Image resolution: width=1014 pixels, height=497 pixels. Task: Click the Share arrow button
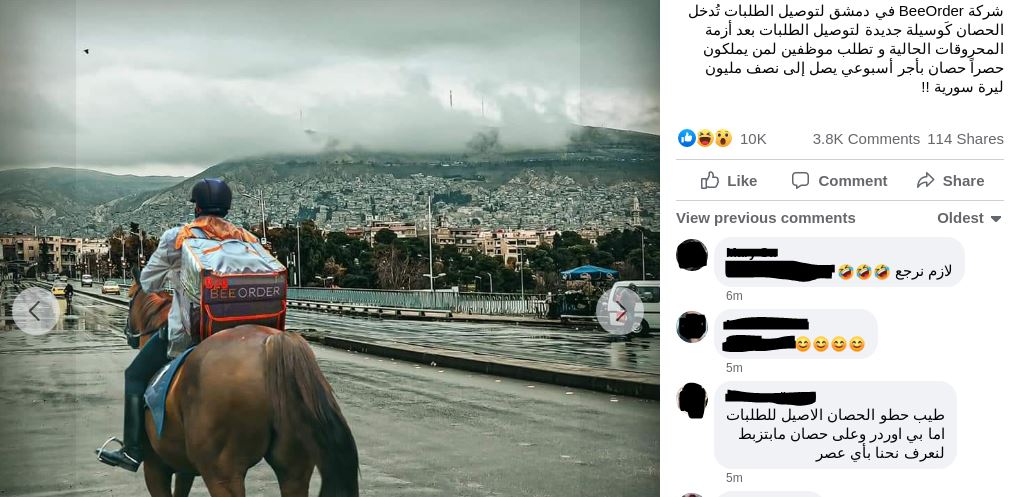(950, 181)
